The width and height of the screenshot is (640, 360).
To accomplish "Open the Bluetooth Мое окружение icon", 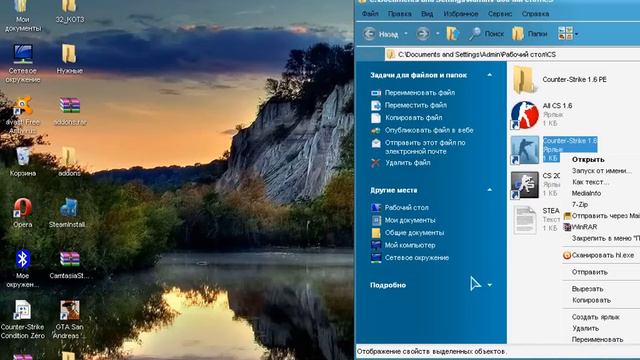I will pos(23,268).
